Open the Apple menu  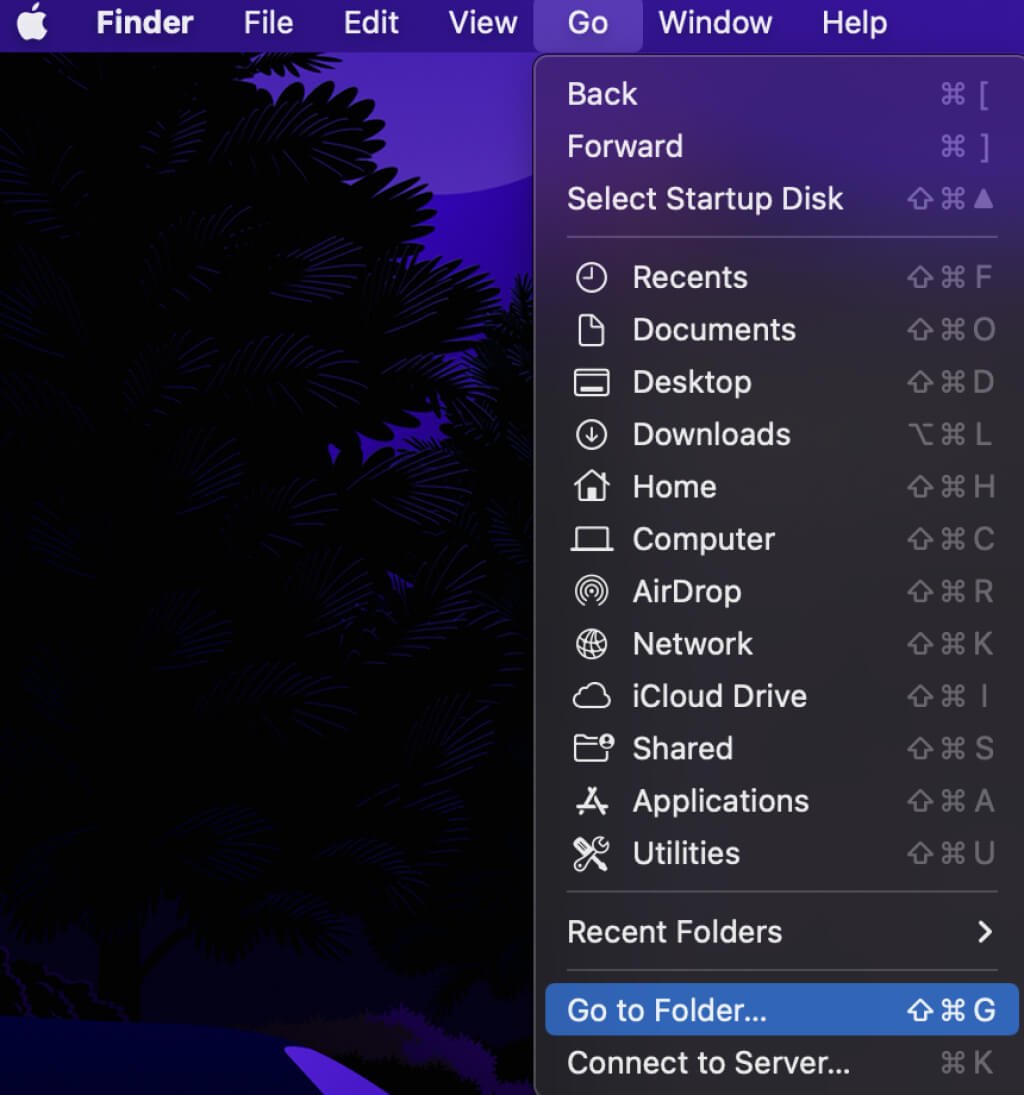[x=31, y=22]
